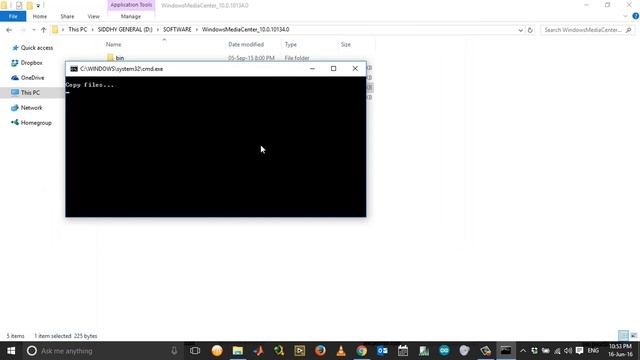Sort files by Size column
640x360 pixels.
[346, 44]
